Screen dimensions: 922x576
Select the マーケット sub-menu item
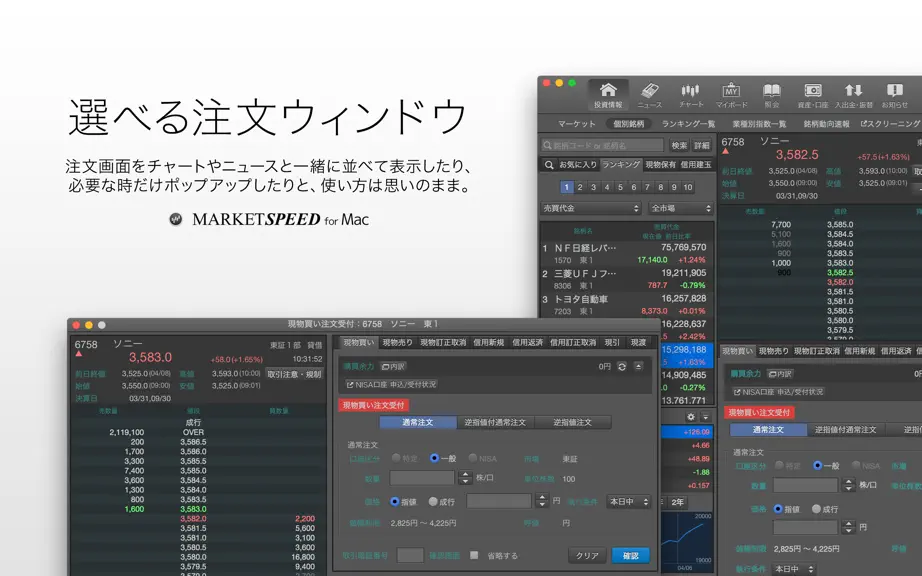click(x=577, y=123)
